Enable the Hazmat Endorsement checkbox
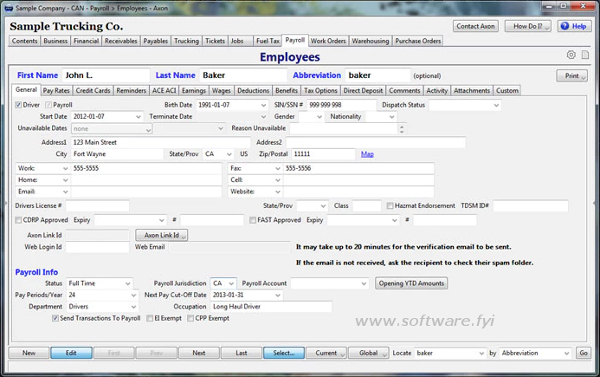 (390, 206)
